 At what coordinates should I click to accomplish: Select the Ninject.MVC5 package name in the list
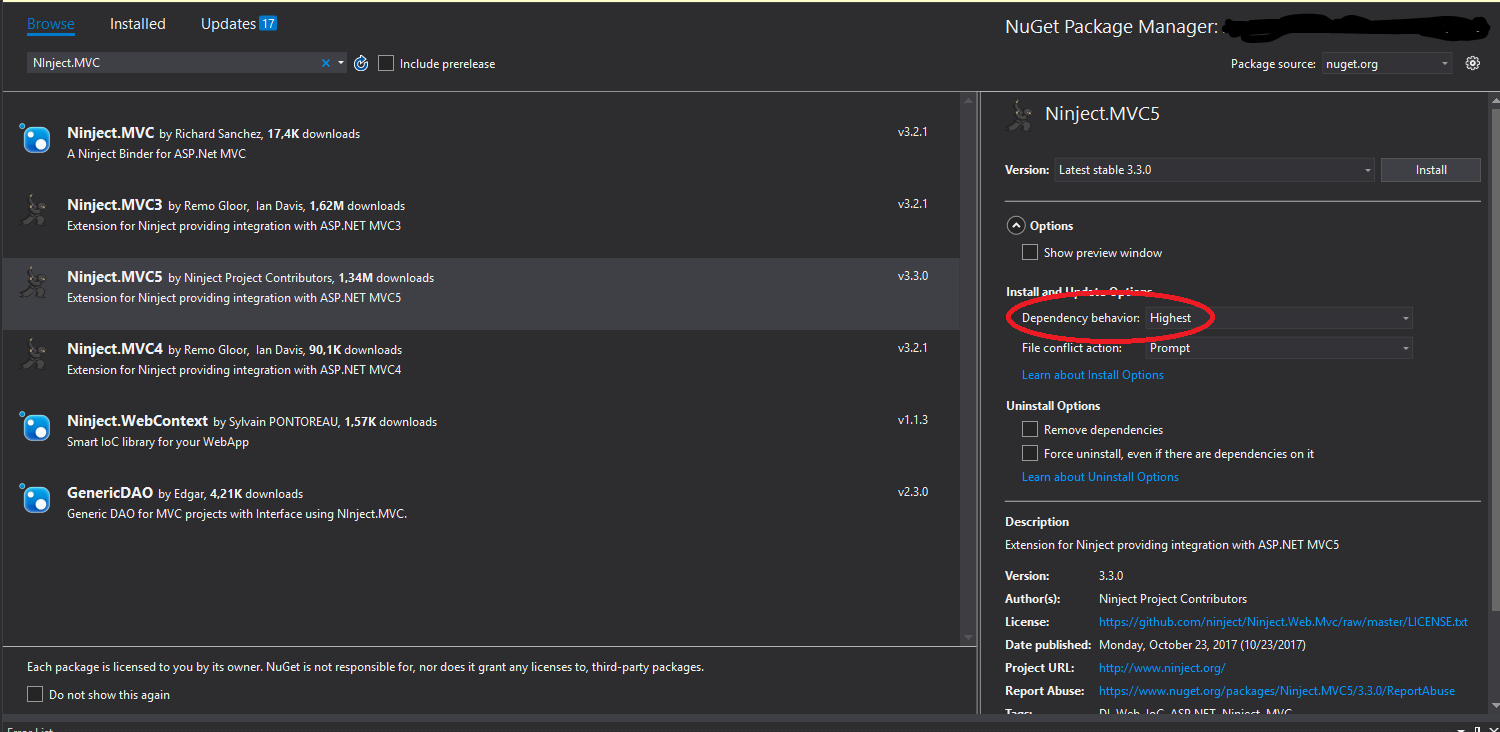pos(114,277)
